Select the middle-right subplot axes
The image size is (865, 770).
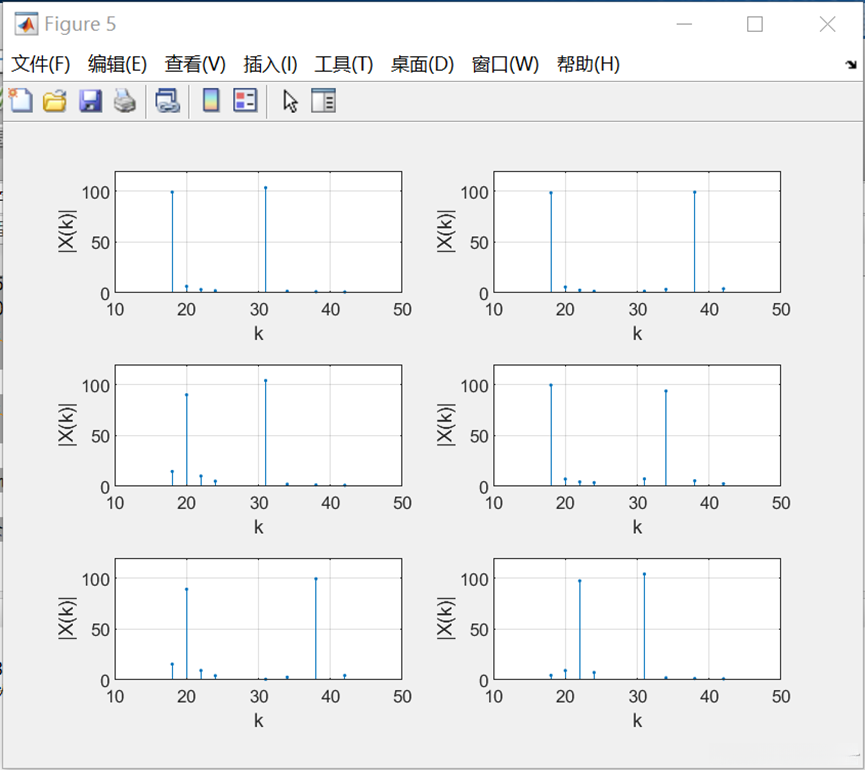point(637,425)
